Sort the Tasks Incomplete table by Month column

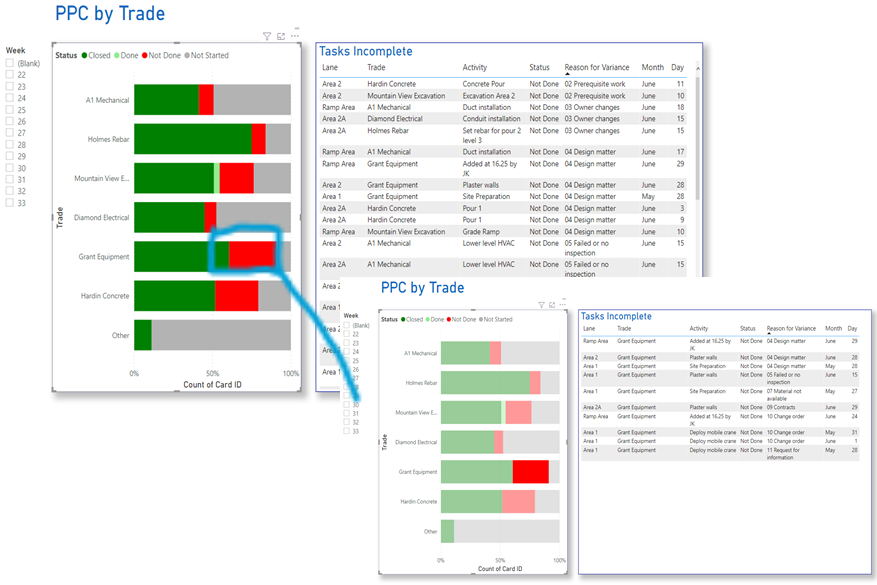pyautogui.click(x=652, y=66)
